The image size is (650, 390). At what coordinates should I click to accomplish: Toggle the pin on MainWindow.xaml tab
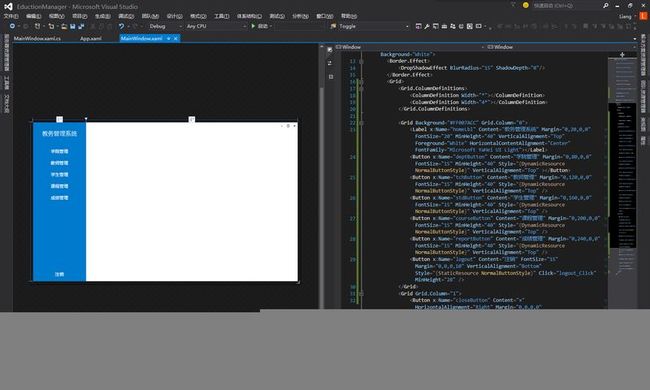tap(169, 39)
